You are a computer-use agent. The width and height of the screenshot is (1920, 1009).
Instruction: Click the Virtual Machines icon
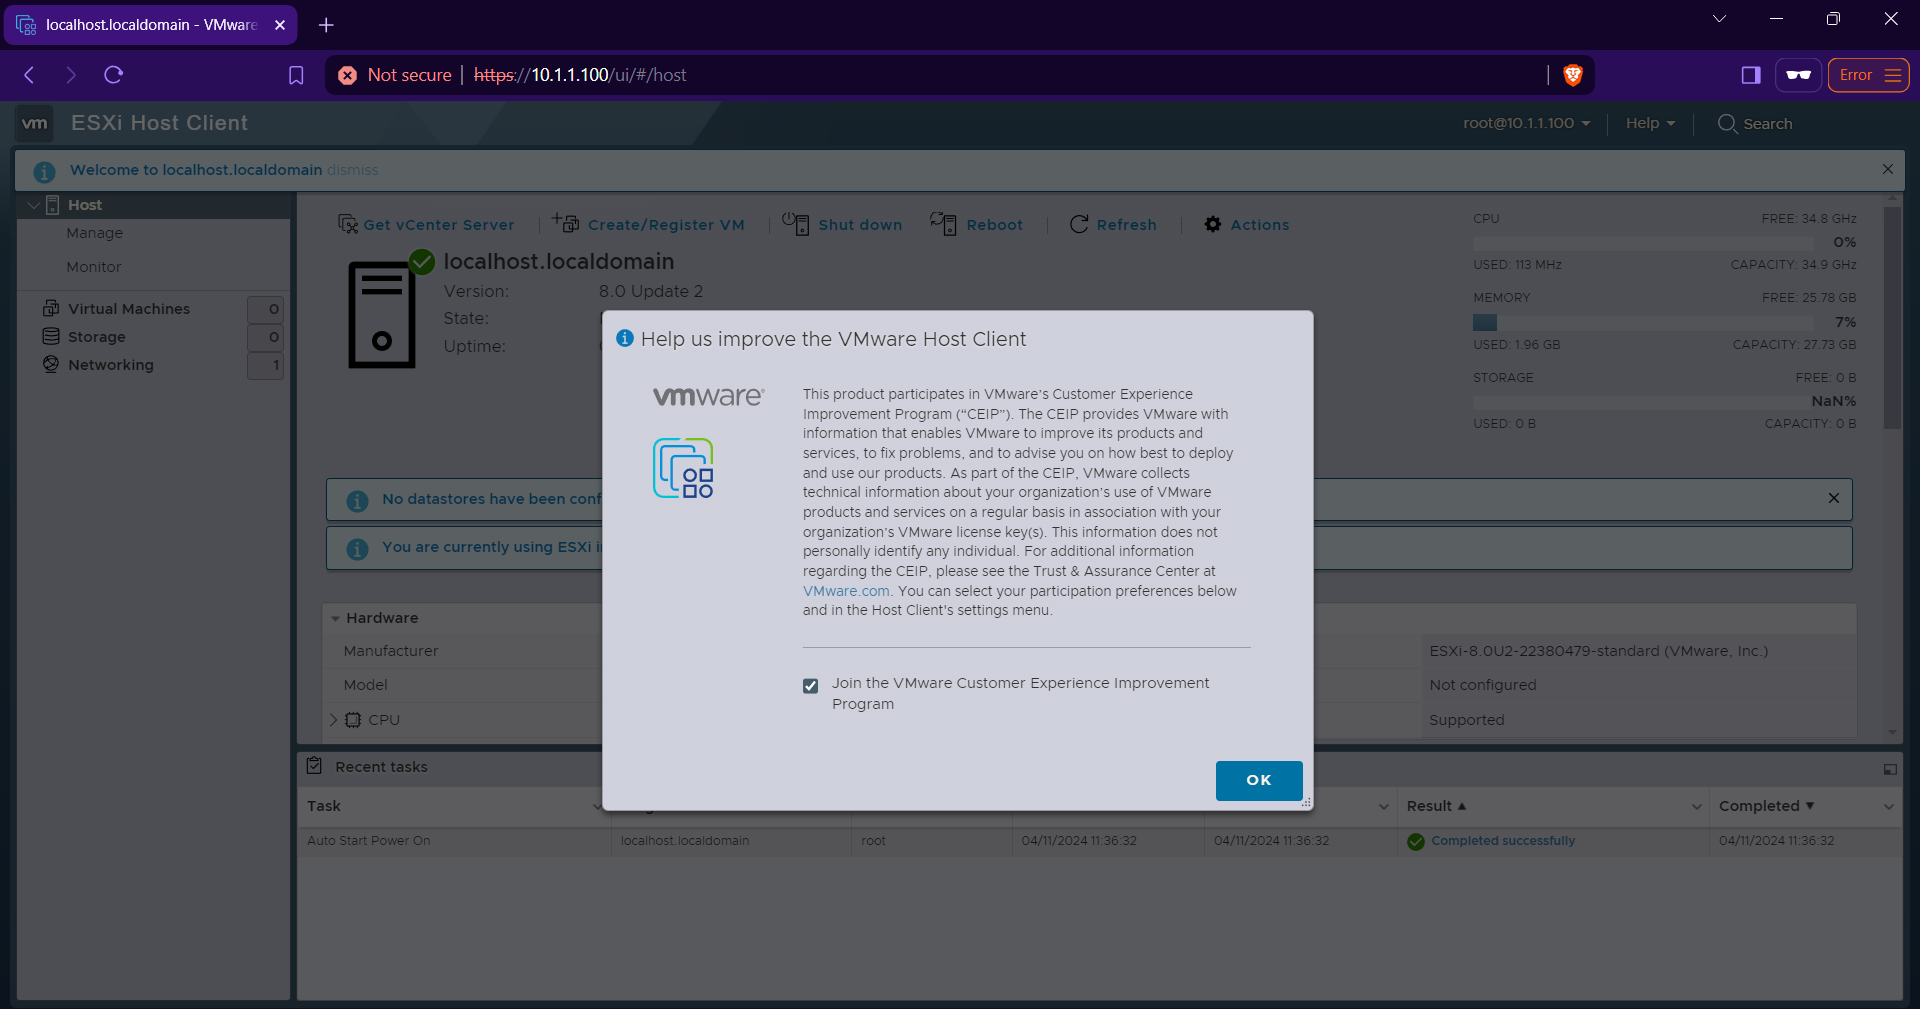(51, 308)
